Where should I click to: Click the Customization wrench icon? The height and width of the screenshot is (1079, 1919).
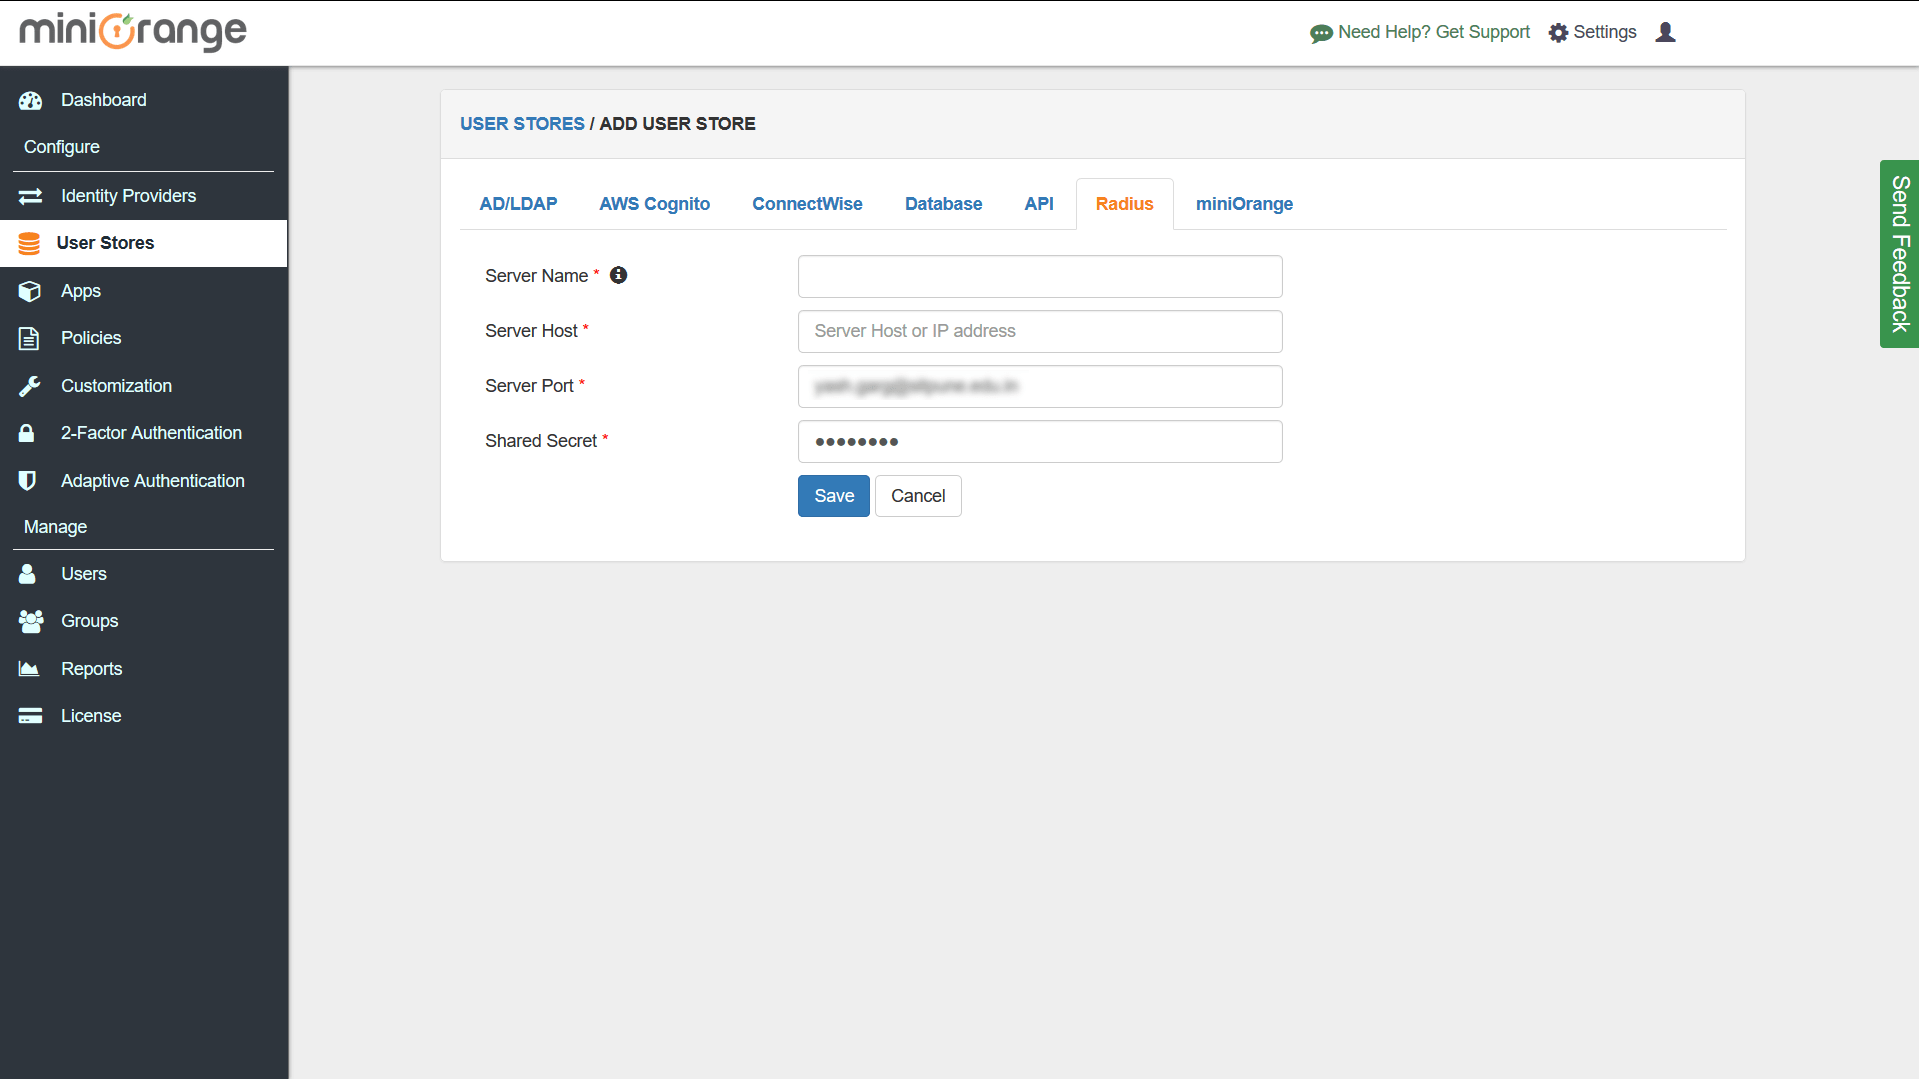click(x=30, y=386)
